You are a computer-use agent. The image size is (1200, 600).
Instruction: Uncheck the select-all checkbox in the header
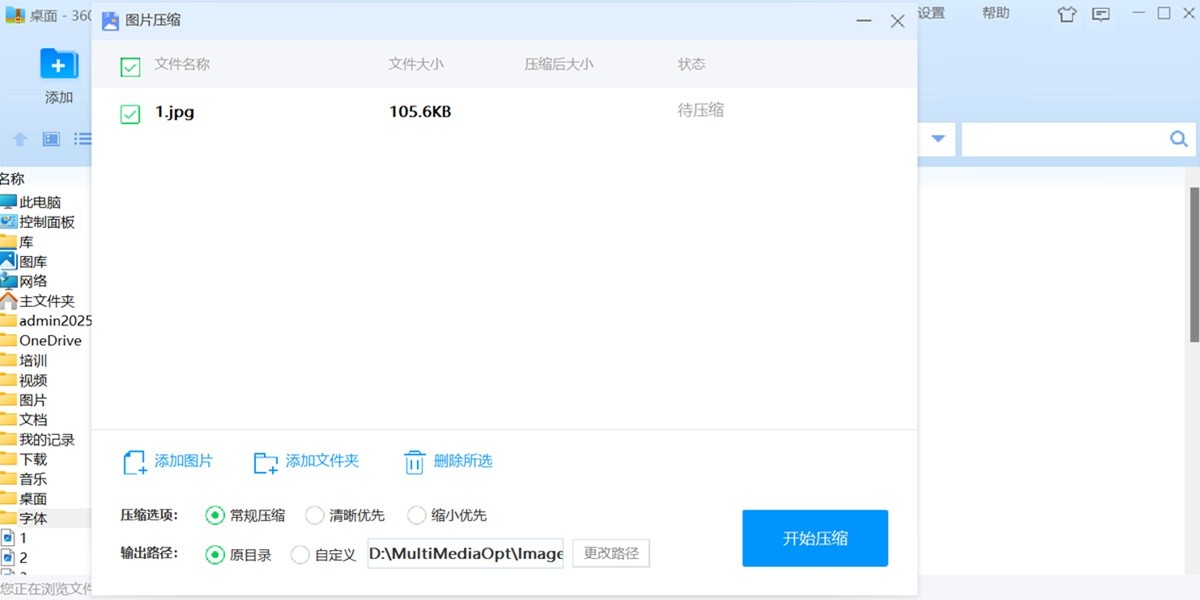(129, 65)
